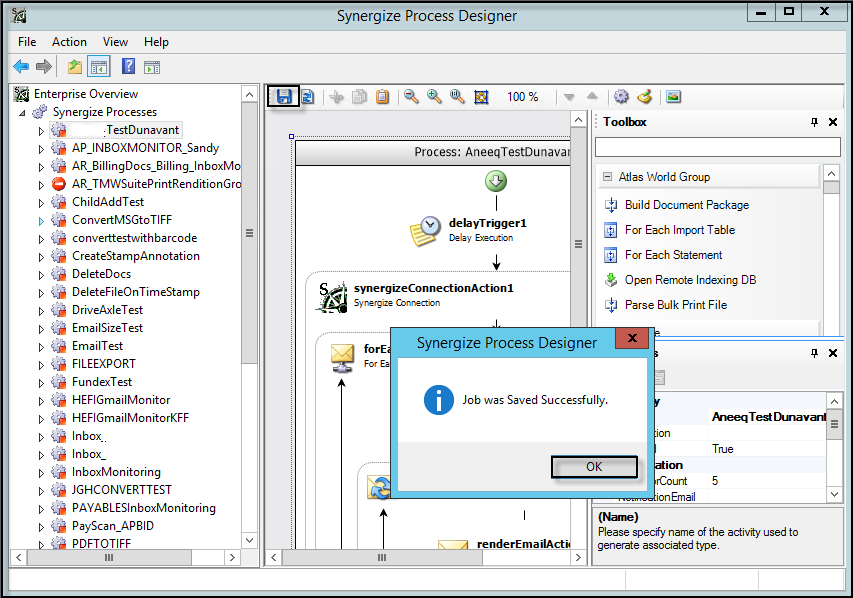This screenshot has height=598, width=853.
Task: Select Open Remote Indexing DB toolbox item
Action: pos(690,280)
